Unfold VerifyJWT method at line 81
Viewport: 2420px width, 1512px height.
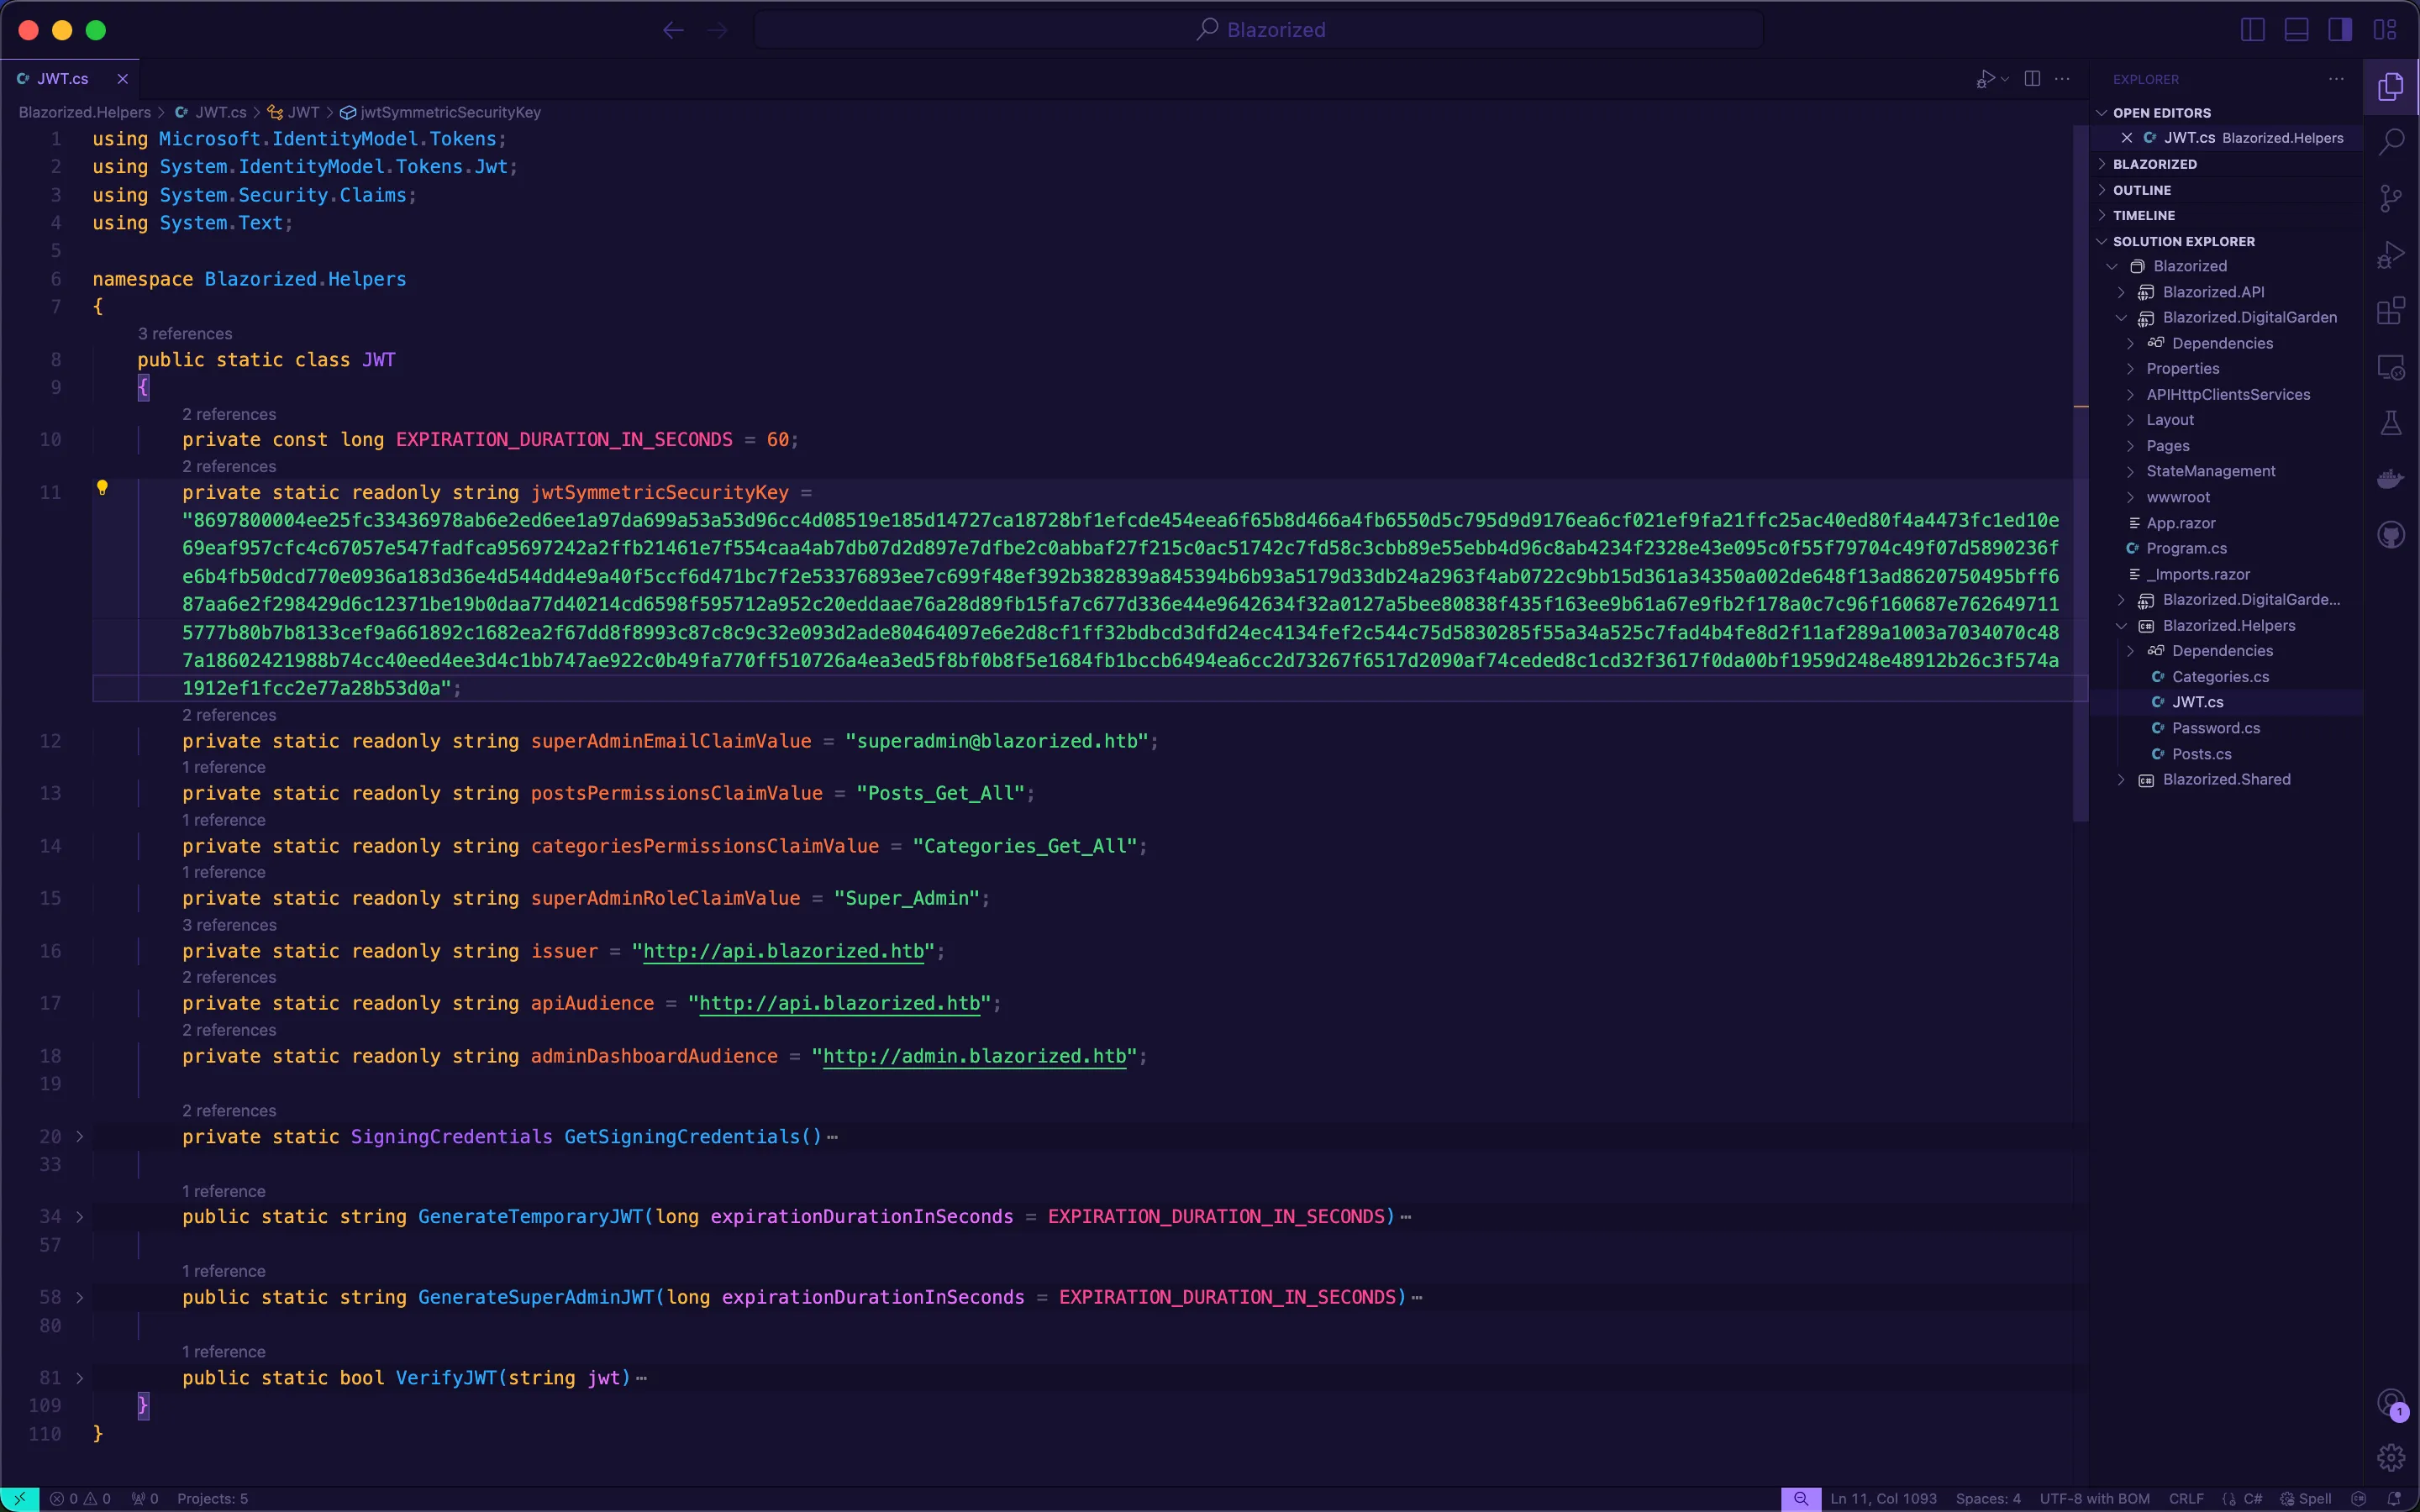pos(80,1378)
